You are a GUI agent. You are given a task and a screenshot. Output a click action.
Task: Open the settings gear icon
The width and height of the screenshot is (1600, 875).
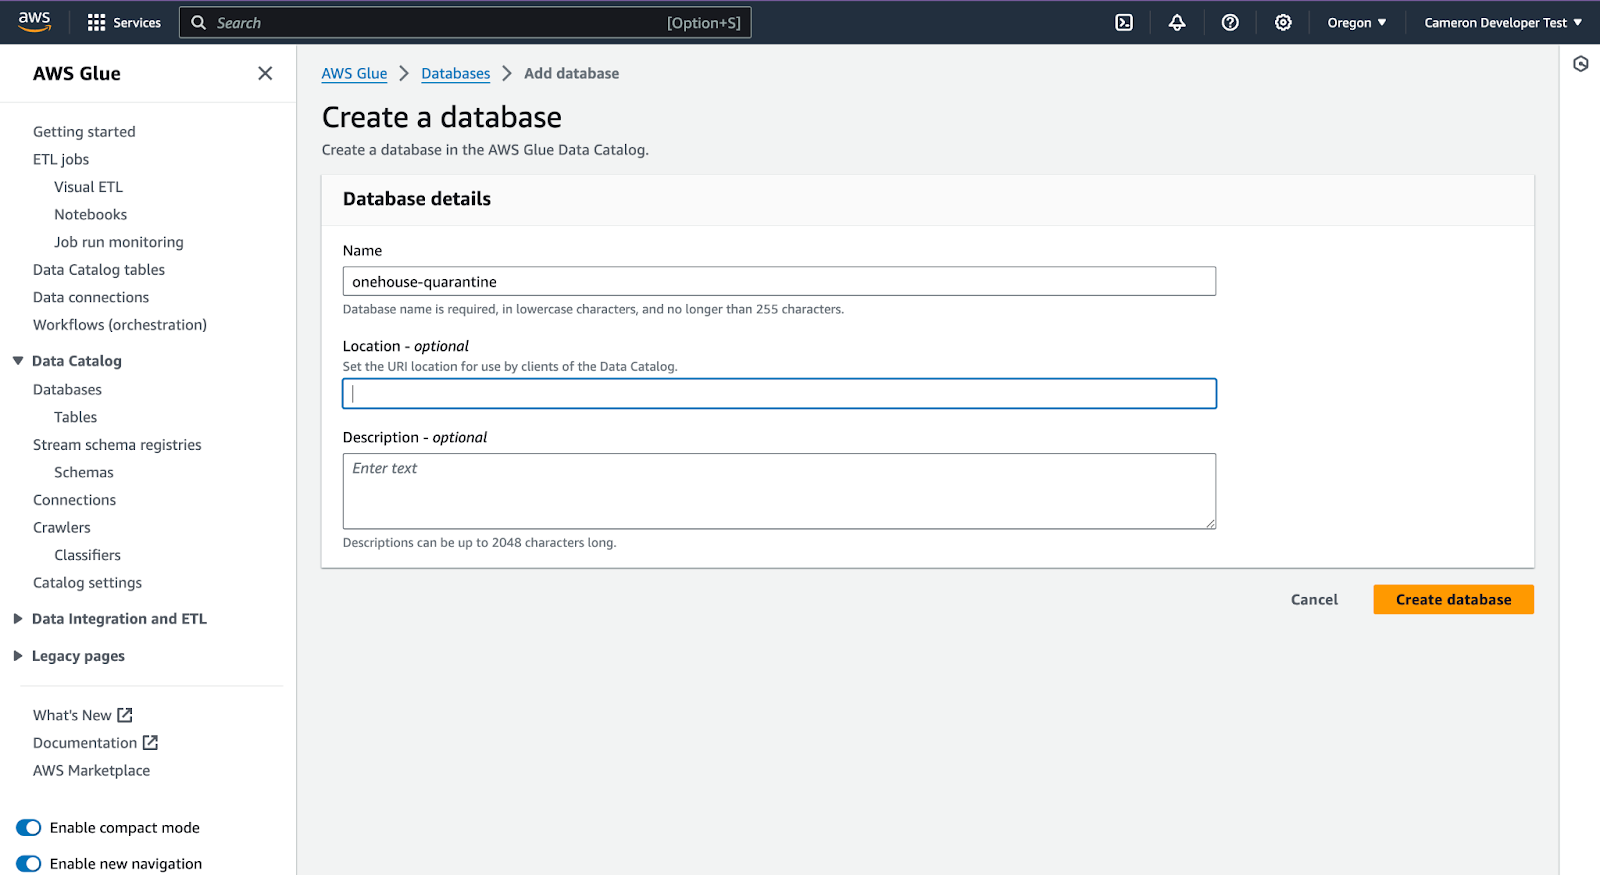pos(1283,22)
